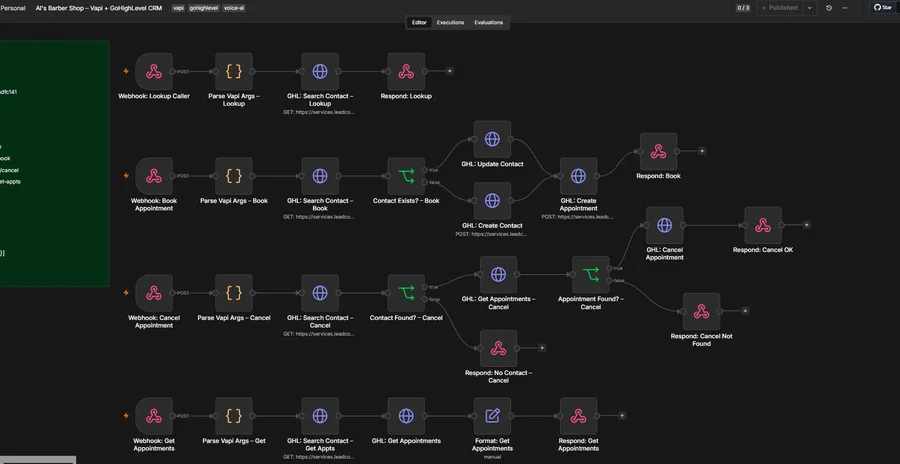Switch to the Editor tab
The height and width of the screenshot is (464, 900).
pos(419,22)
